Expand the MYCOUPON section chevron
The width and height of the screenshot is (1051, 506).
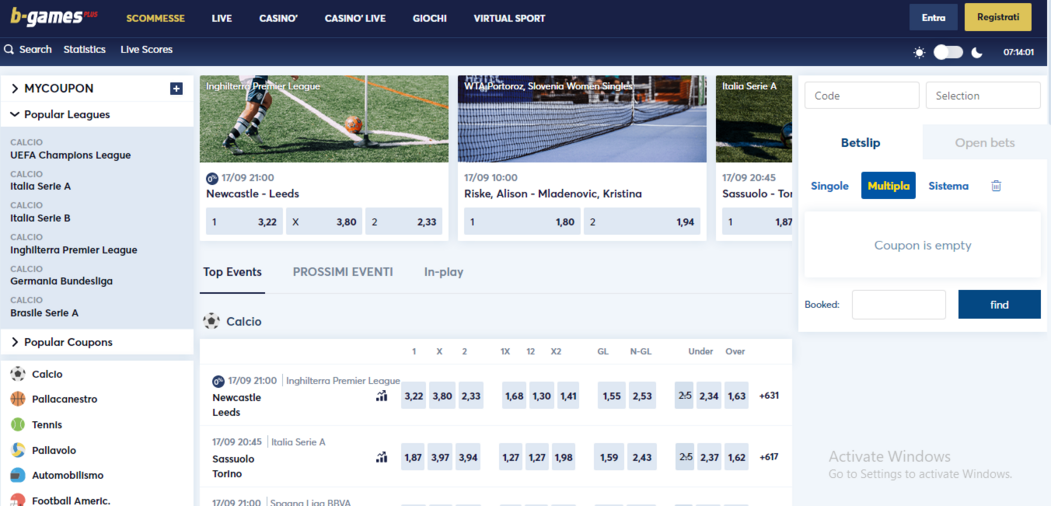click(x=15, y=89)
